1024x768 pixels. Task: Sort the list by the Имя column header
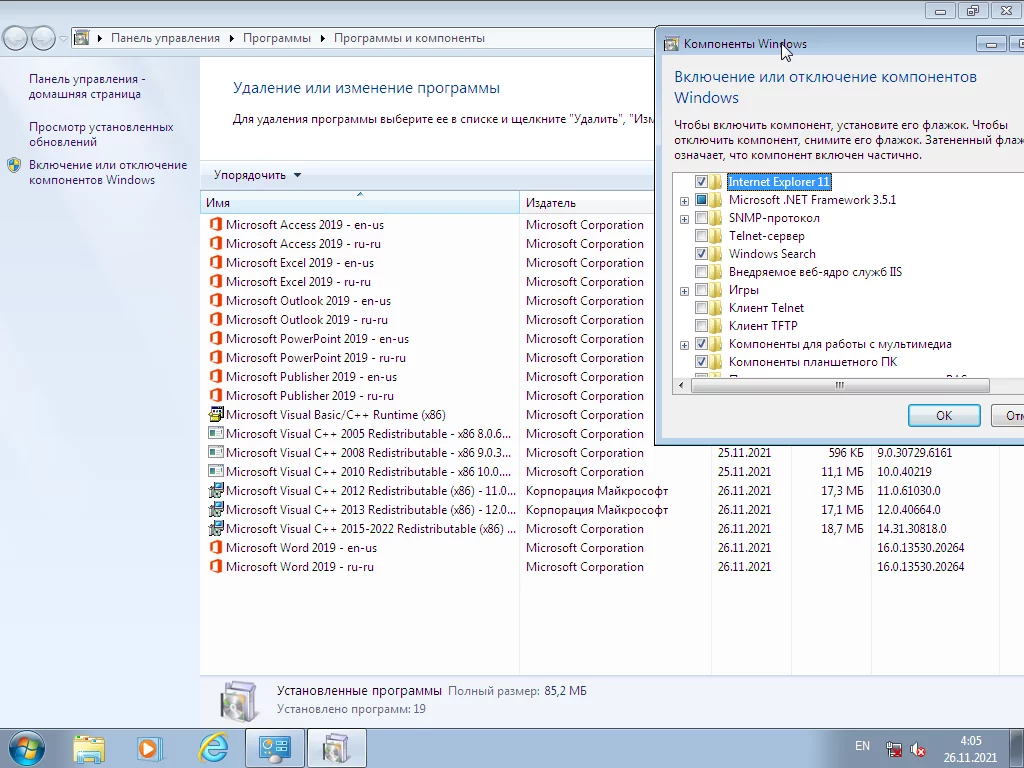(x=359, y=202)
